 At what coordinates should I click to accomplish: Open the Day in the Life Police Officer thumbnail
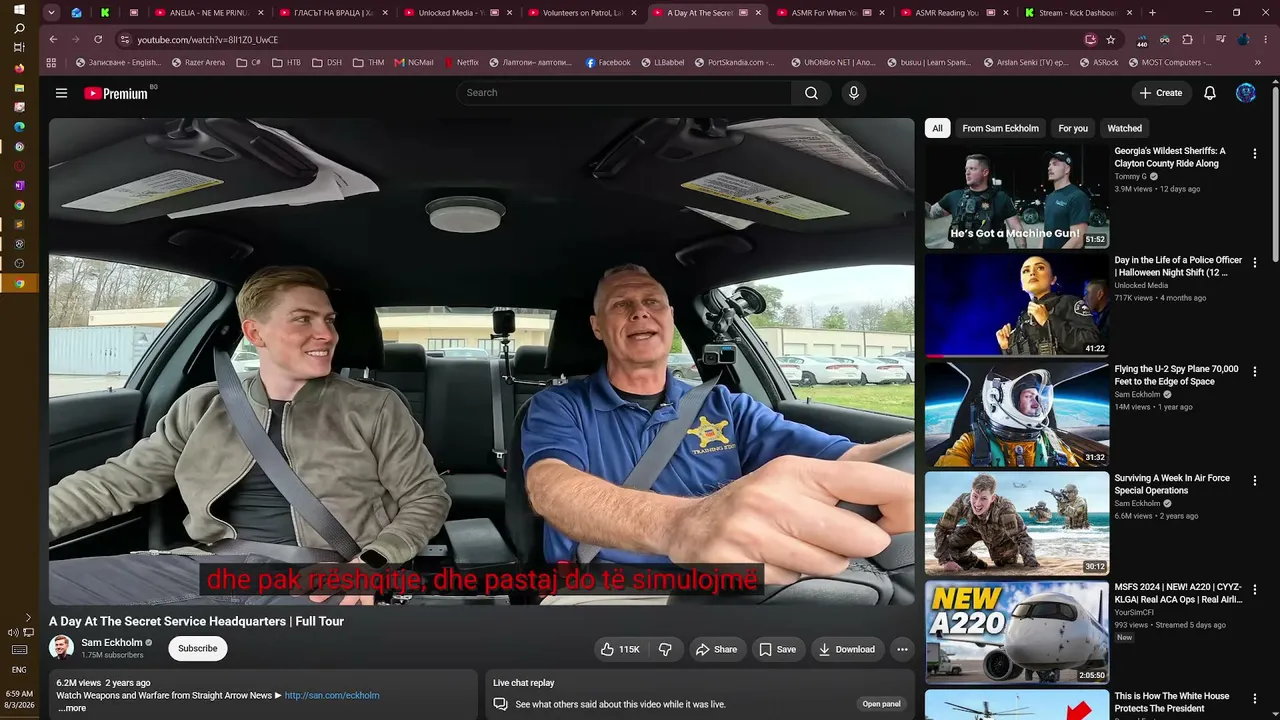coord(1017,306)
